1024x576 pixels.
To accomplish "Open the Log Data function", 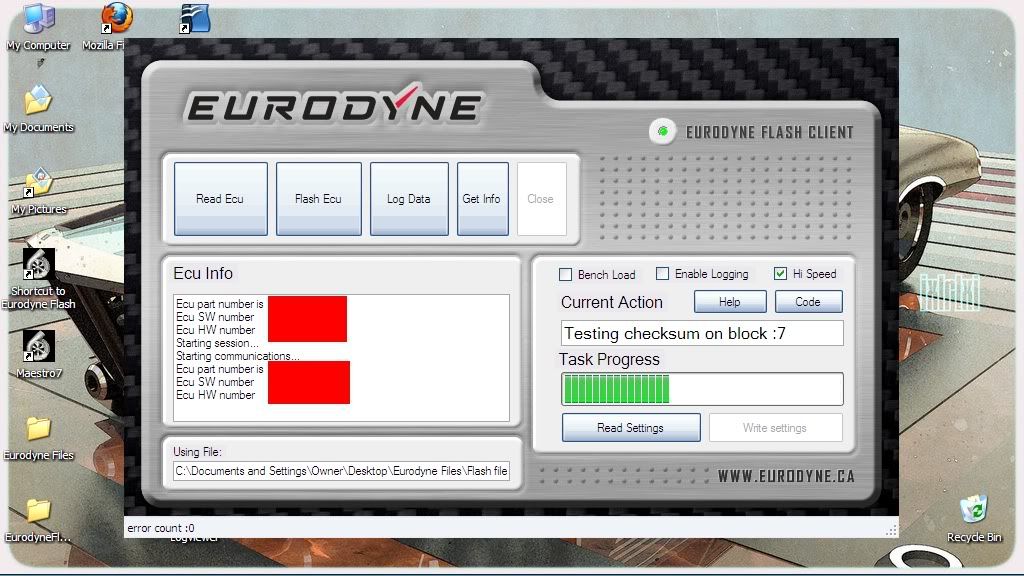I will [x=409, y=199].
